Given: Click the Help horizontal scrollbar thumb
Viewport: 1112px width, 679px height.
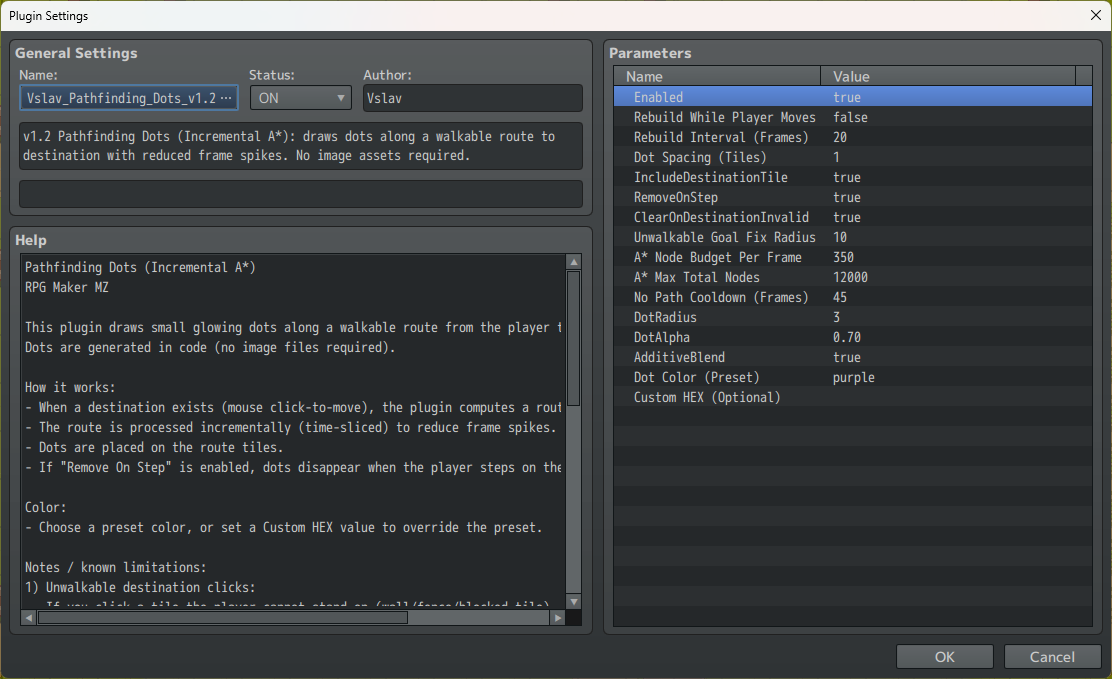Looking at the screenshot, I should [223, 618].
